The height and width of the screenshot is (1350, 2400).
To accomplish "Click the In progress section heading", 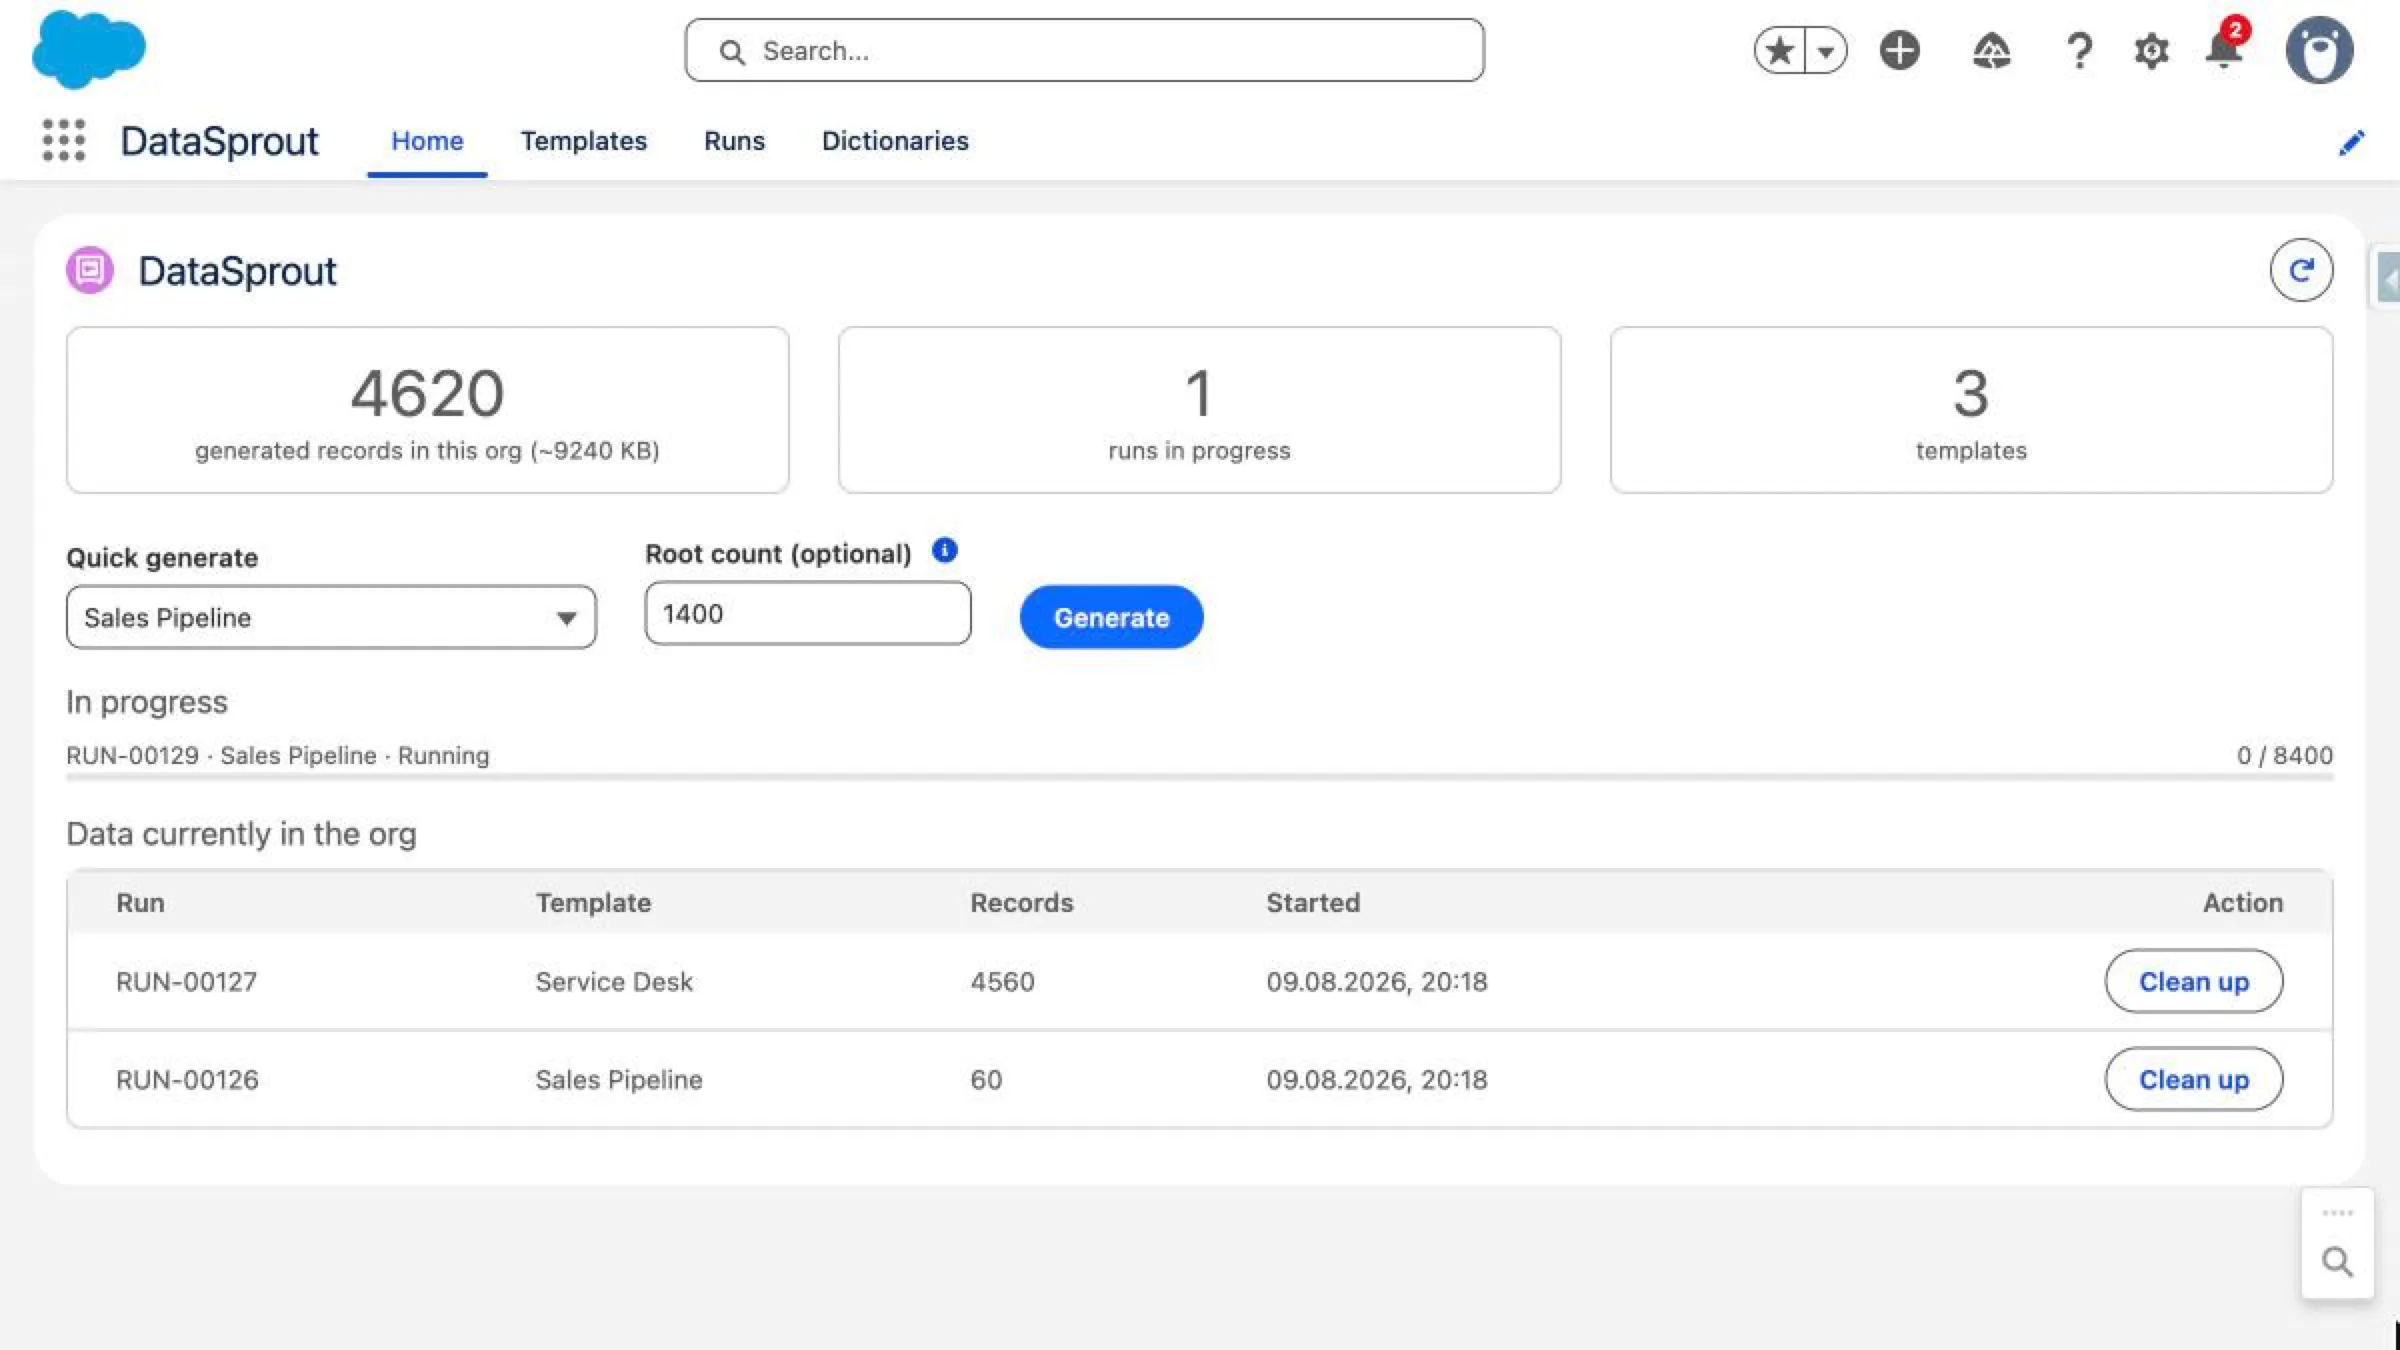I will pyautogui.click(x=147, y=702).
